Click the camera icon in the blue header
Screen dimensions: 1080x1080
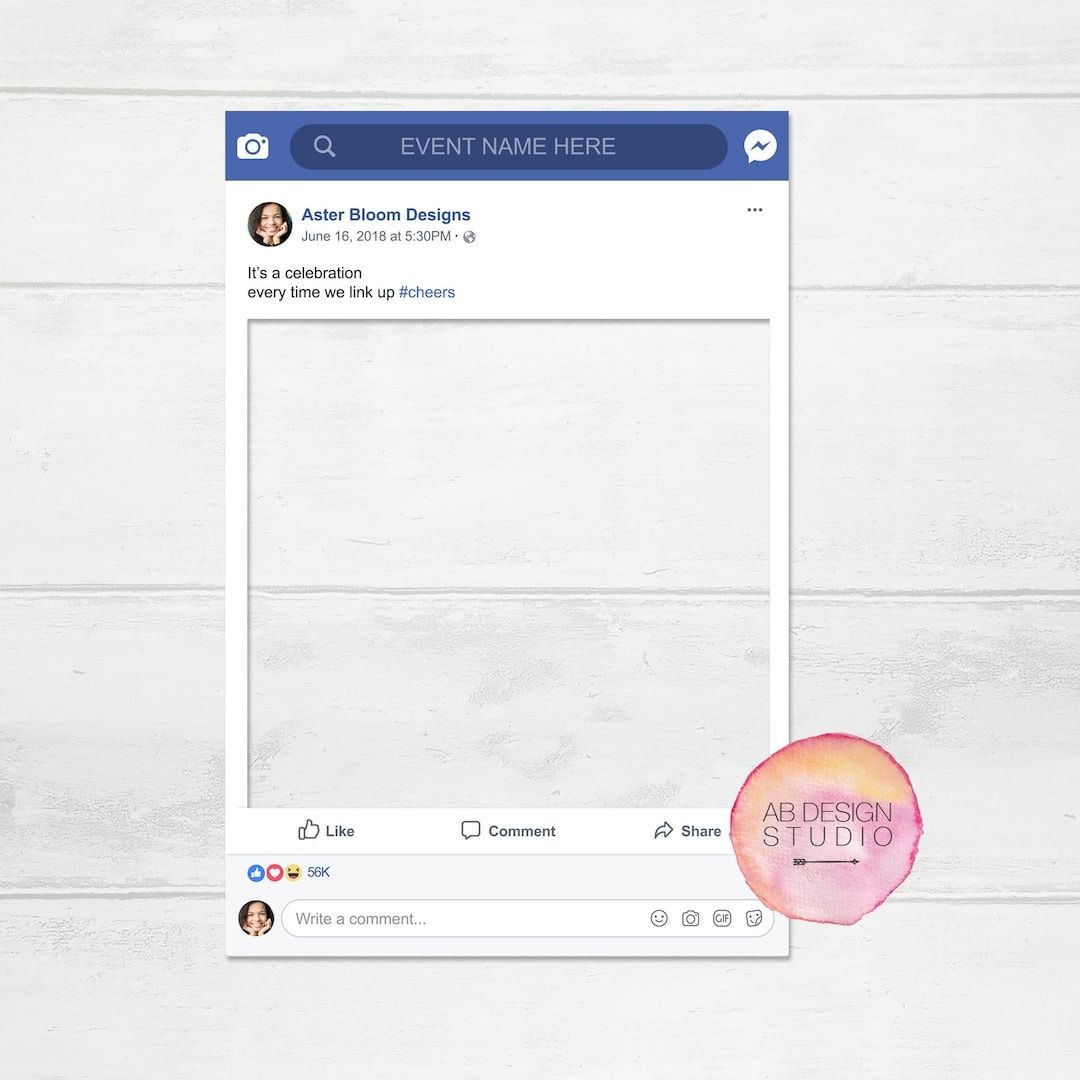[253, 146]
